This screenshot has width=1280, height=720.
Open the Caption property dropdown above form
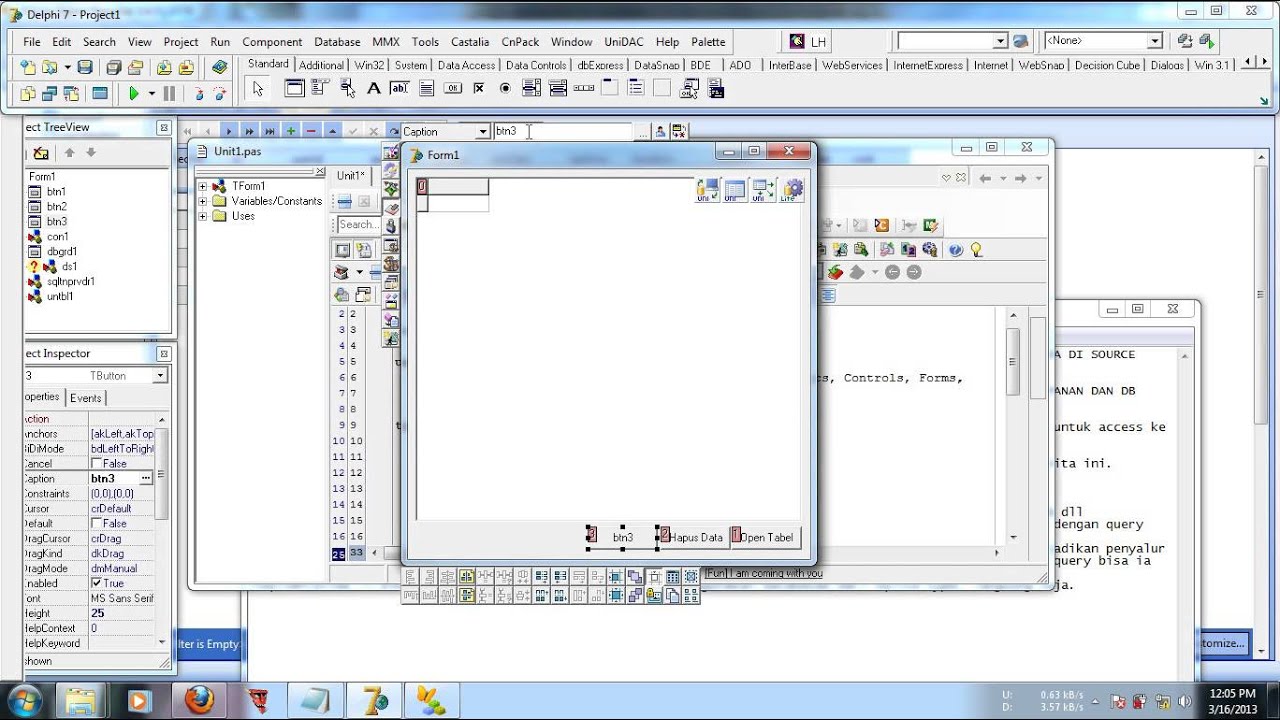pos(483,132)
